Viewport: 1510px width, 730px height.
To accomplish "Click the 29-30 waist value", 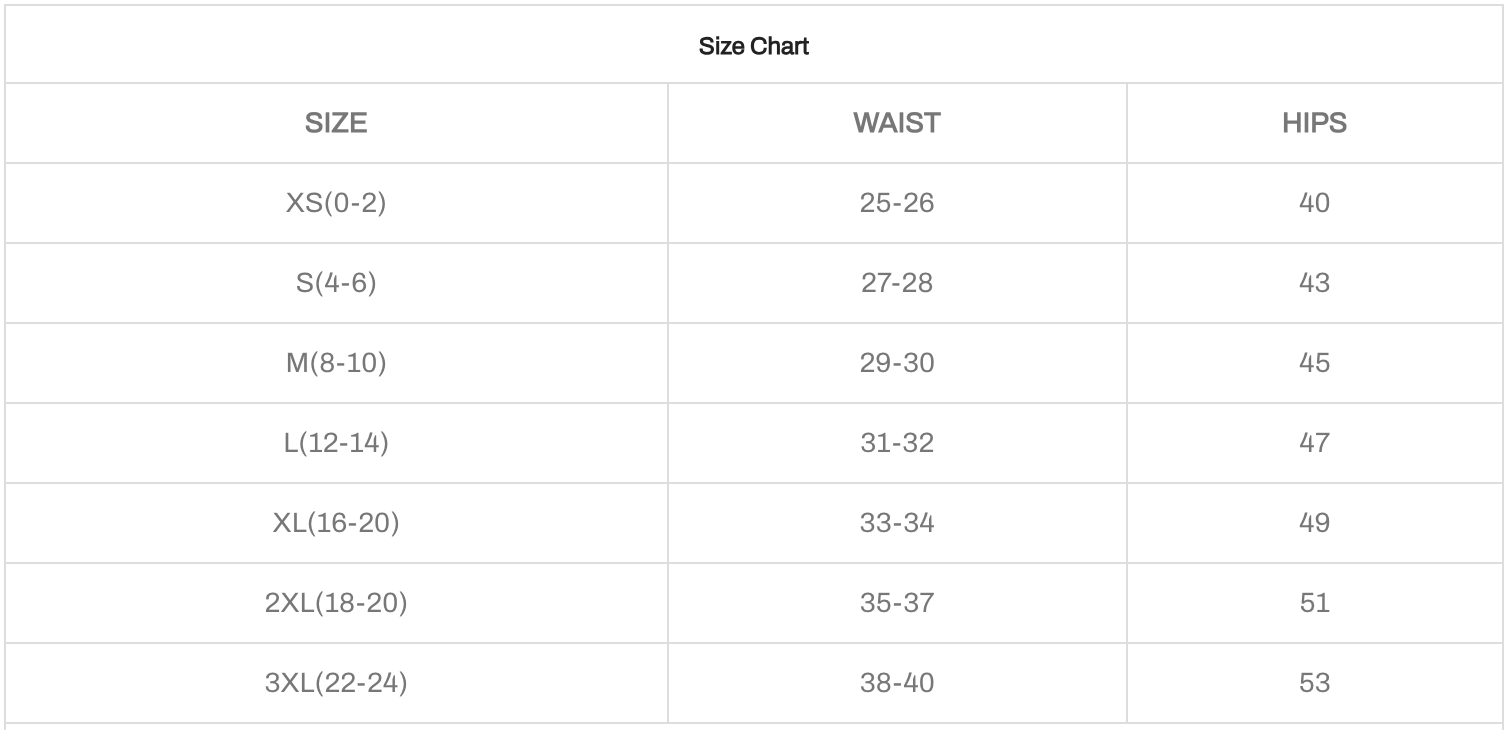I will 897,363.
